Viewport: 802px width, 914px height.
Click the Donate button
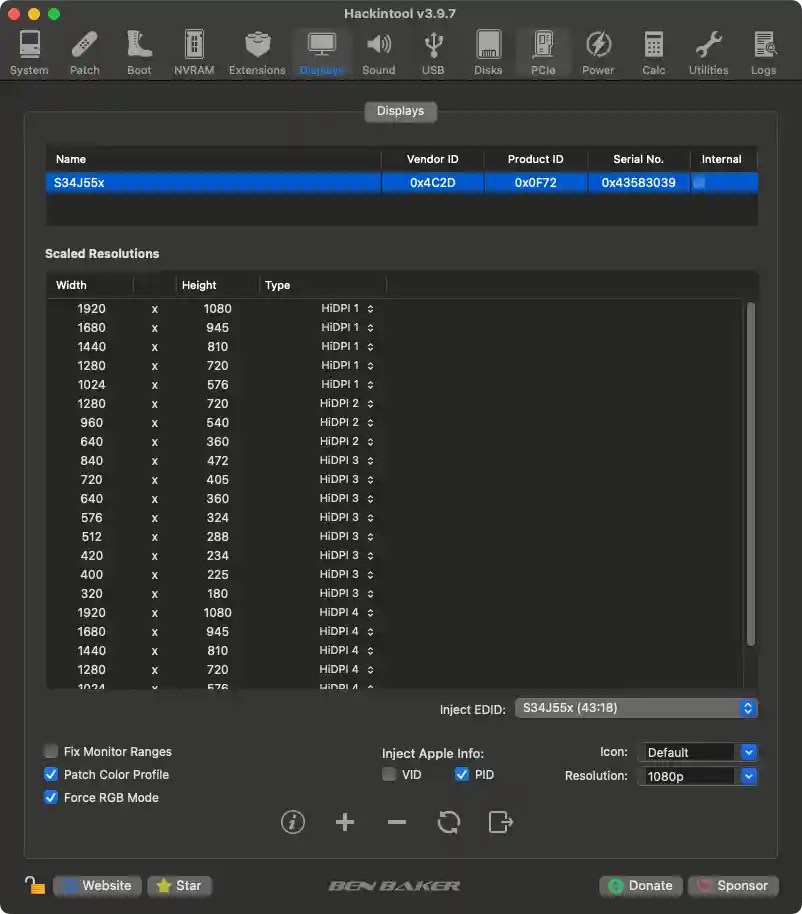640,885
